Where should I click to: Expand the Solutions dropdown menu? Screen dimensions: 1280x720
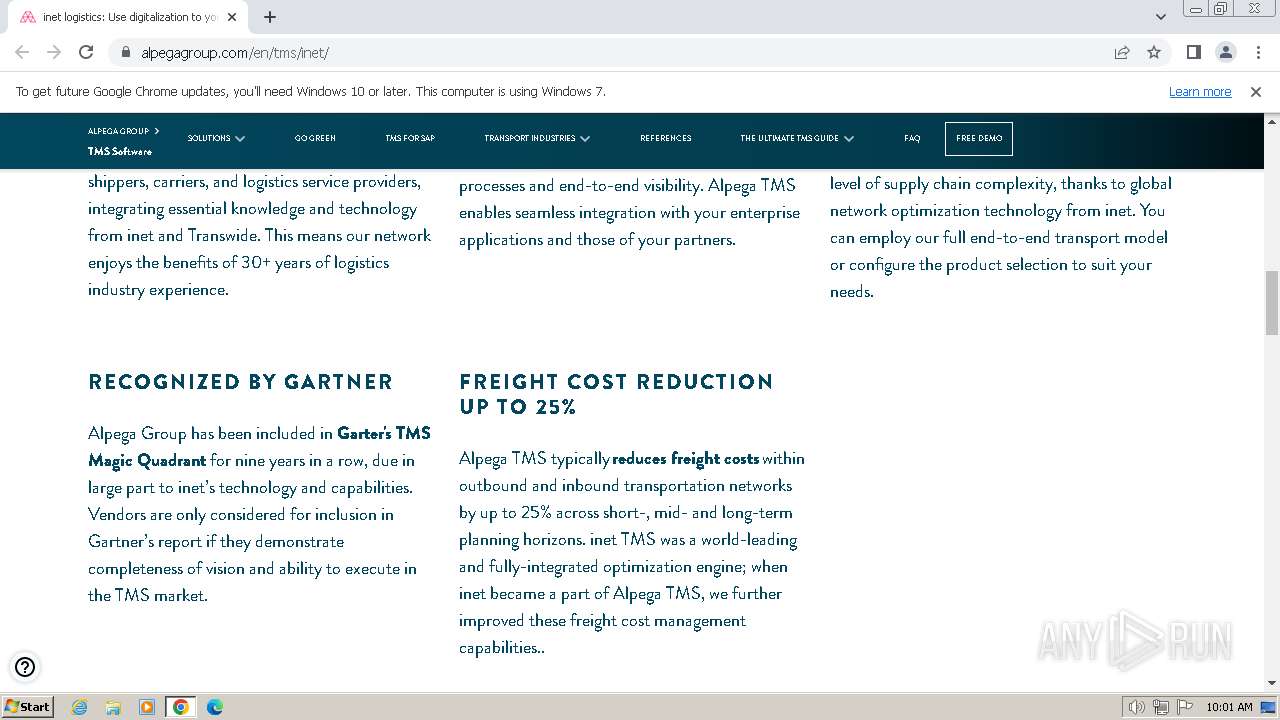[x=216, y=138]
